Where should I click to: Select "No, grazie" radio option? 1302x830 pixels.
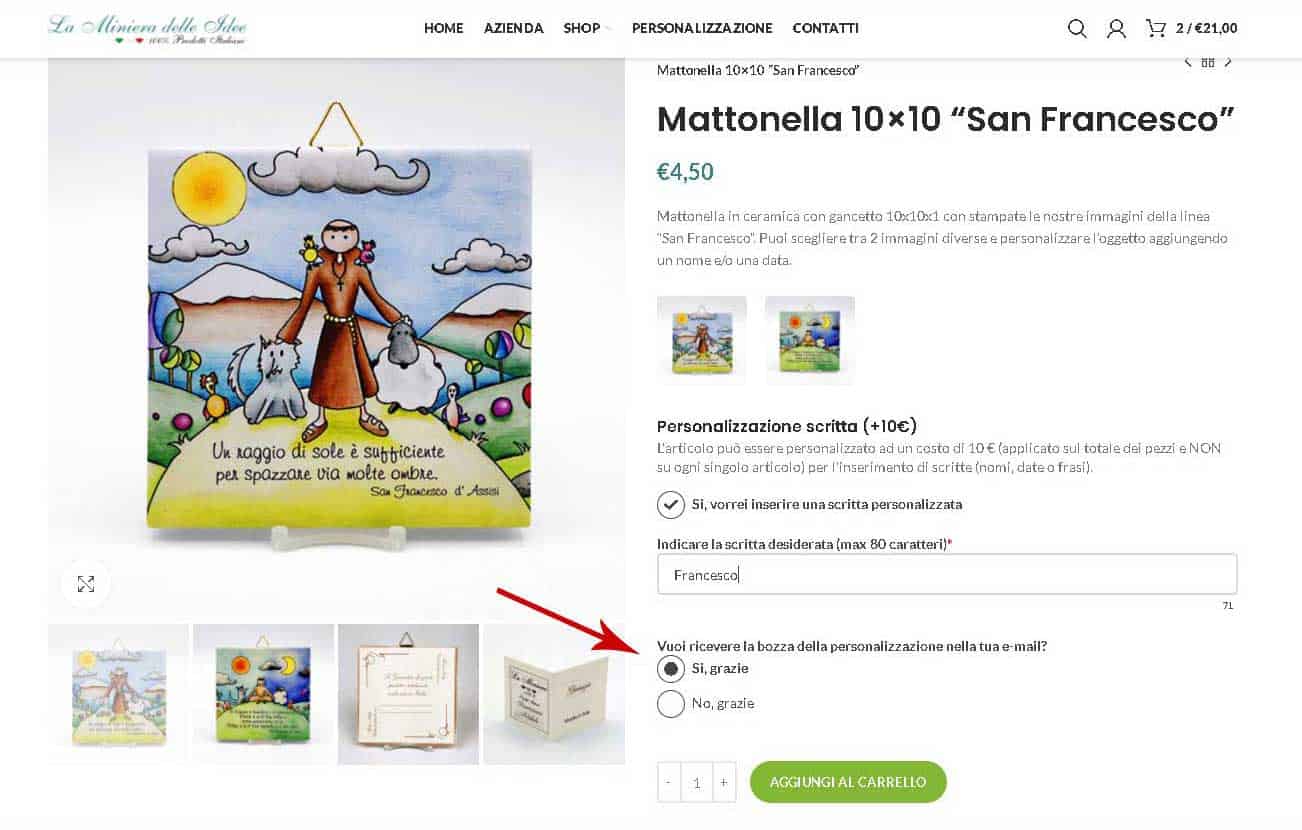671,703
